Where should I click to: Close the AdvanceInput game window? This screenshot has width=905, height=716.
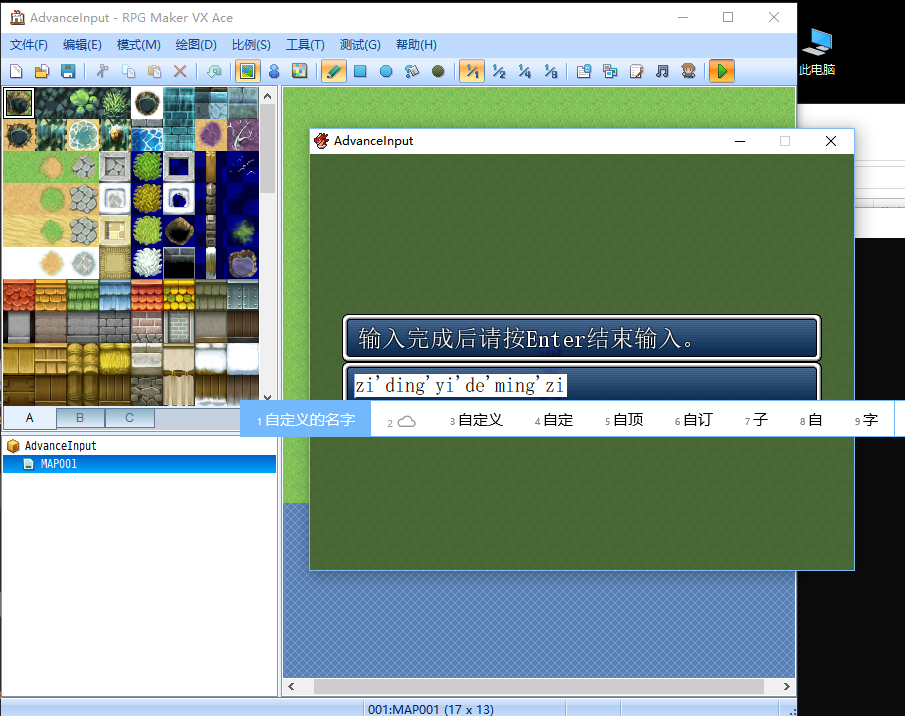(x=831, y=141)
